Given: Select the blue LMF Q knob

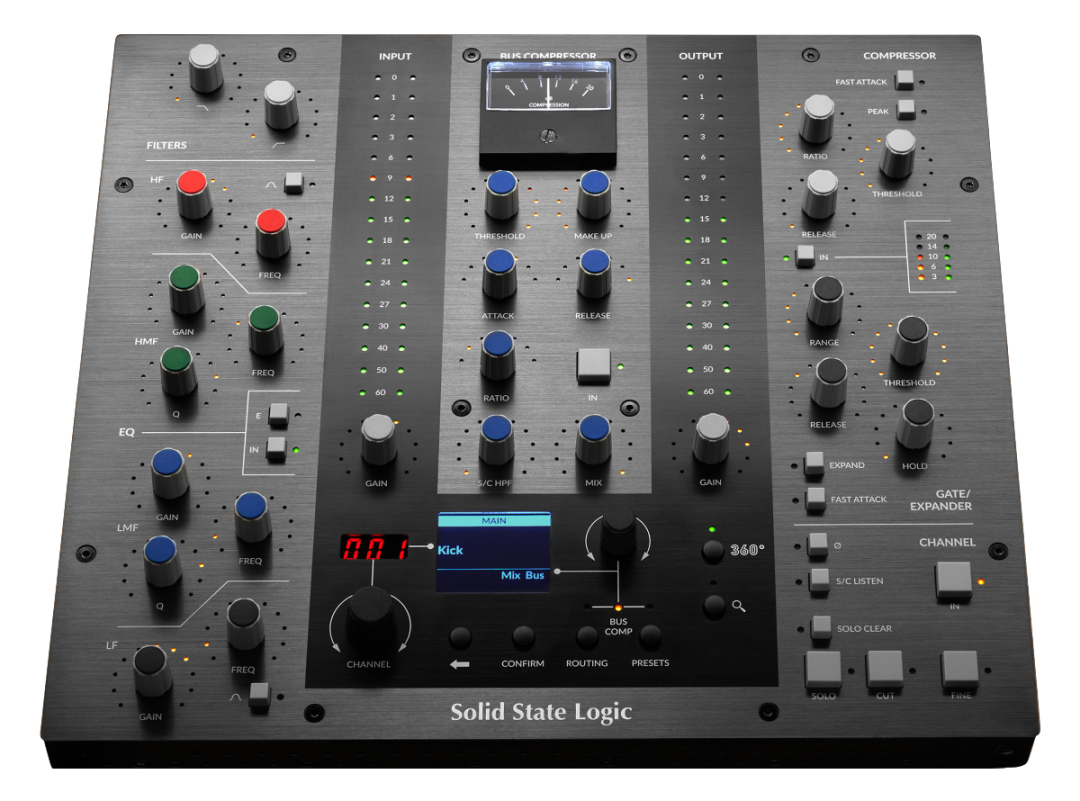Looking at the screenshot, I should click(162, 560).
